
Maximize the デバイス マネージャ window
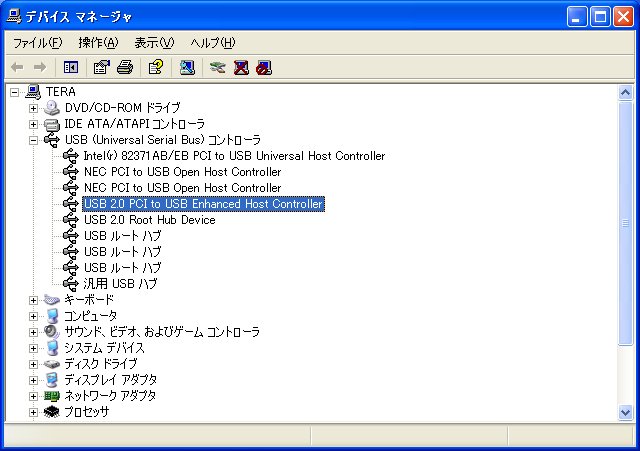(x=600, y=17)
